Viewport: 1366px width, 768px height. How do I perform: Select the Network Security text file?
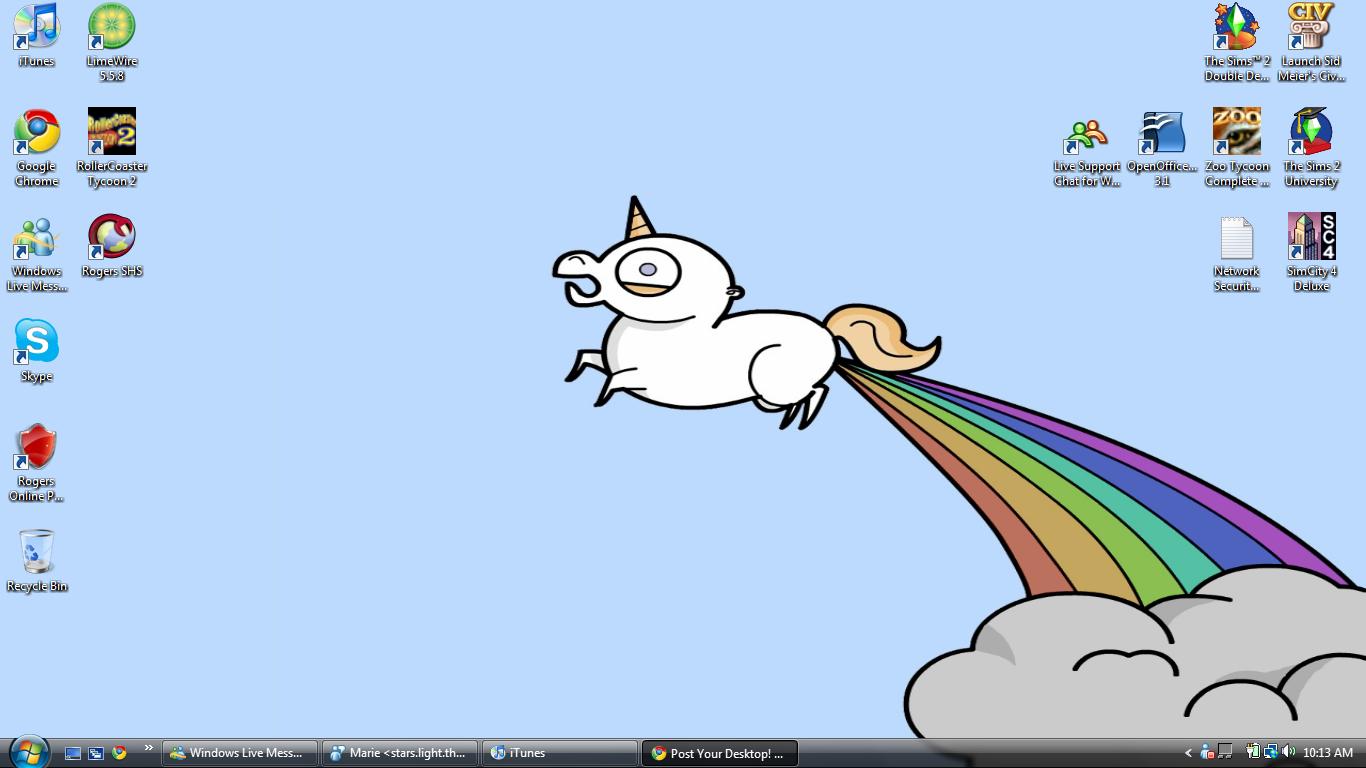(1236, 240)
